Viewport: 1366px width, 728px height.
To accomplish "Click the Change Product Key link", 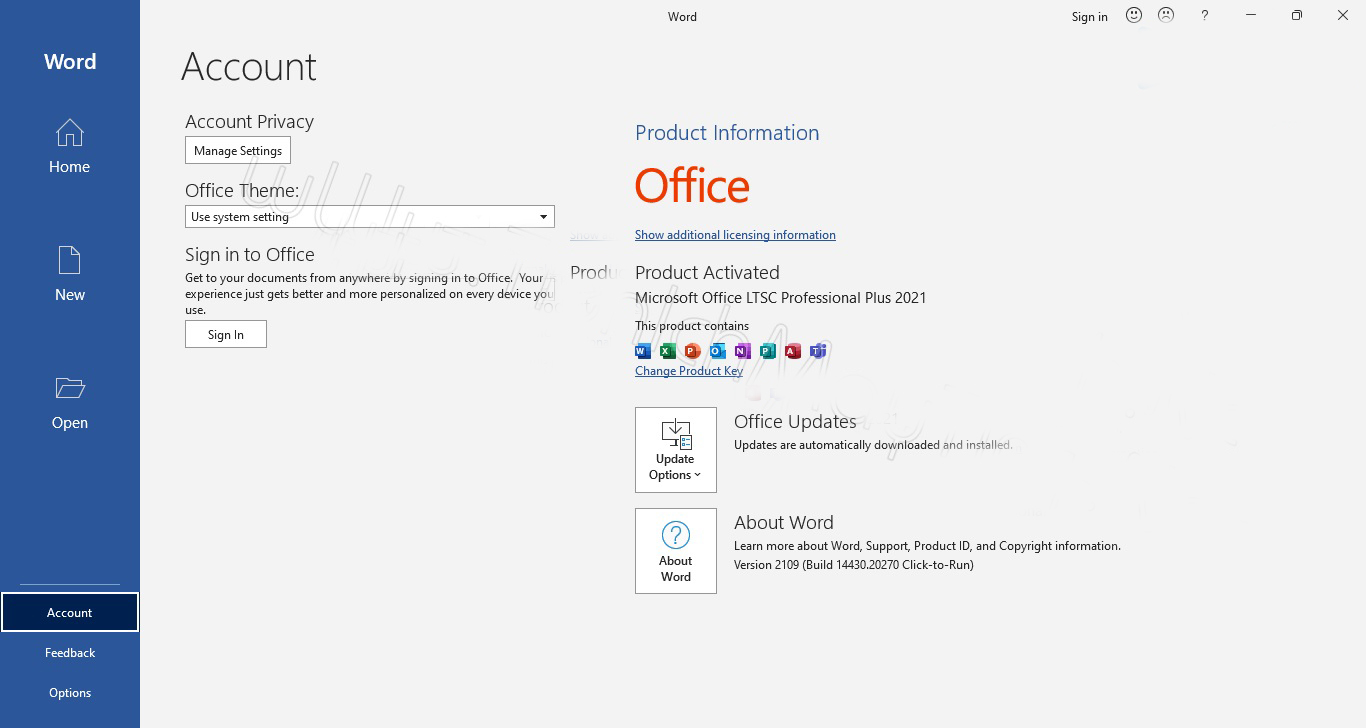I will (689, 371).
